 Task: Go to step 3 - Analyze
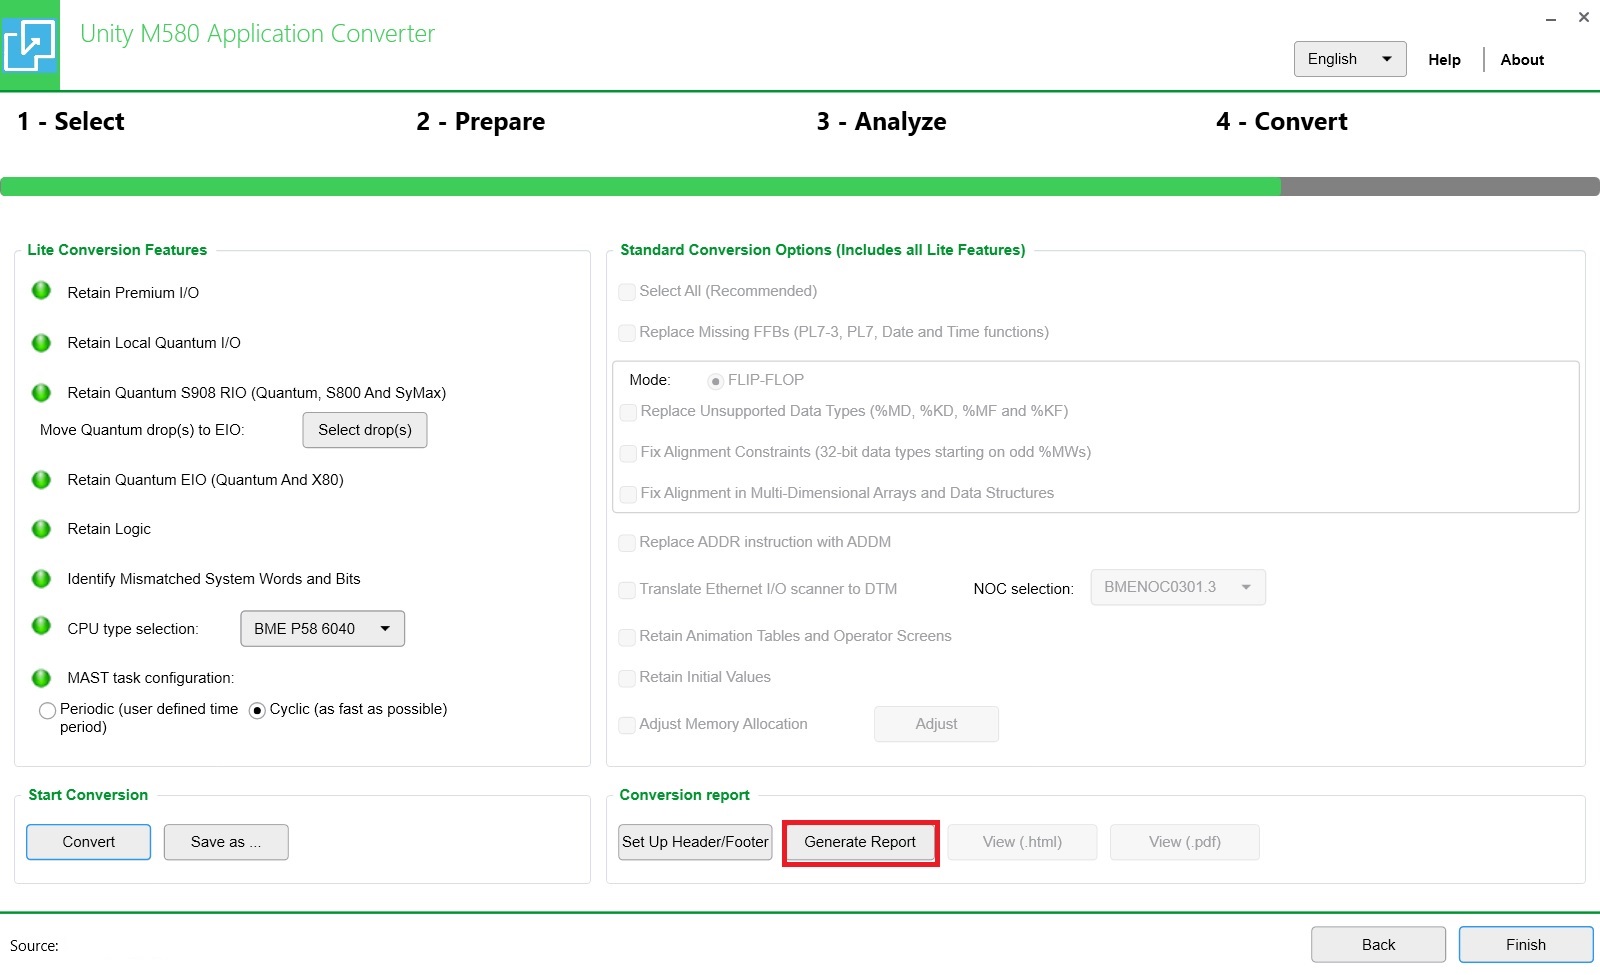tap(881, 122)
